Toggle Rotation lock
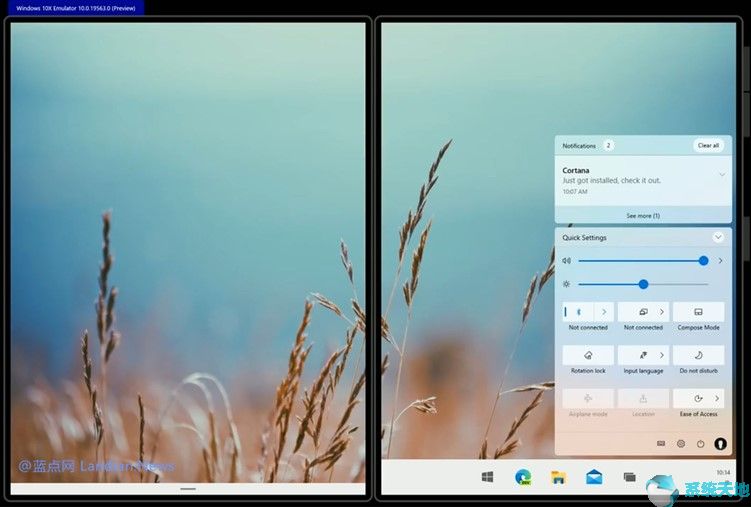Viewport: 751px width, 507px height. click(588, 355)
